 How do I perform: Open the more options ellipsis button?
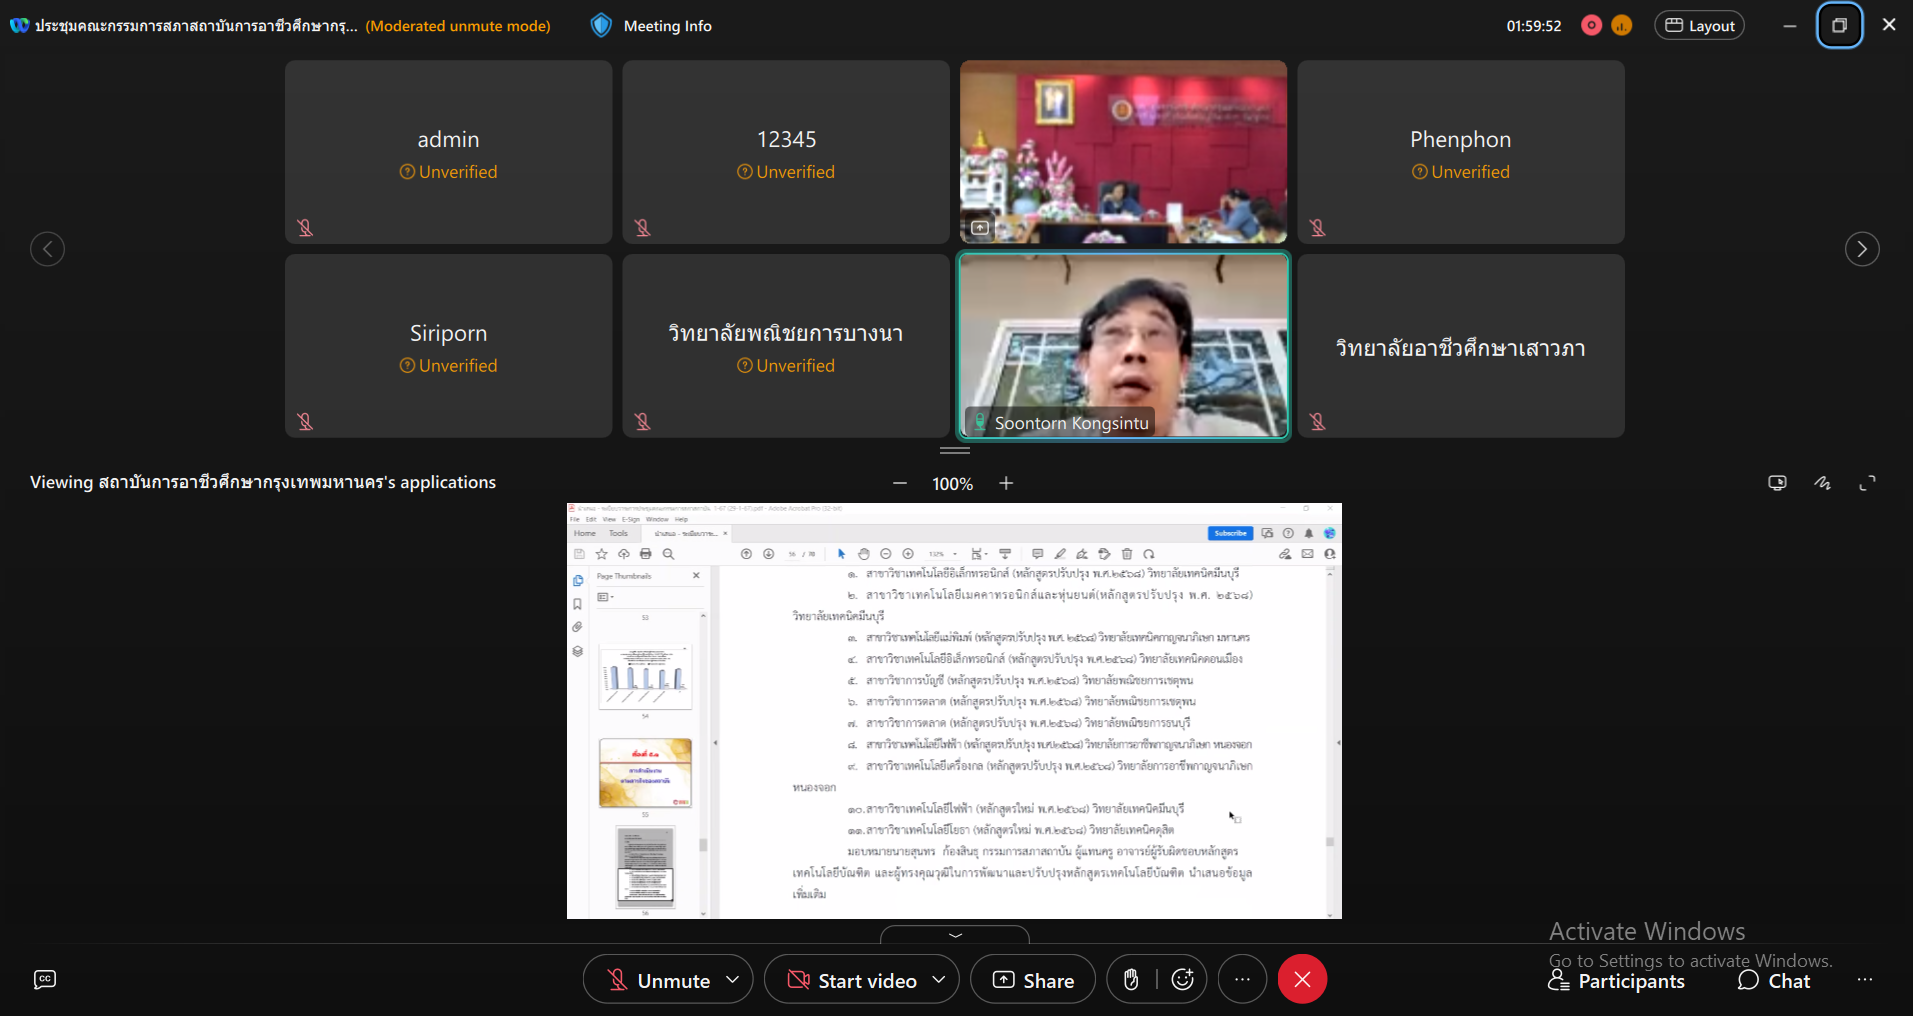[x=1242, y=980]
